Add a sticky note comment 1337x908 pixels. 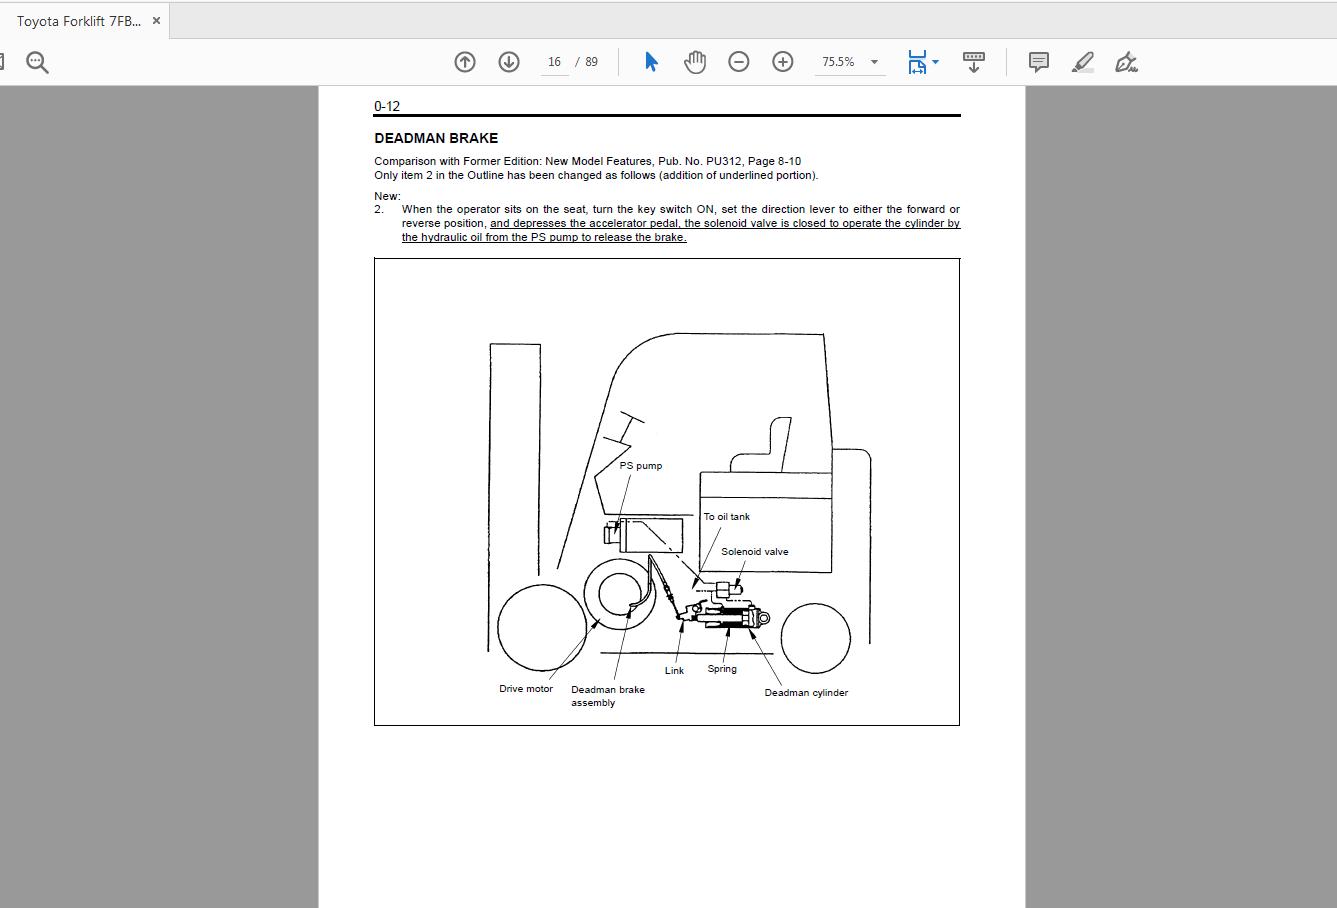click(1038, 61)
